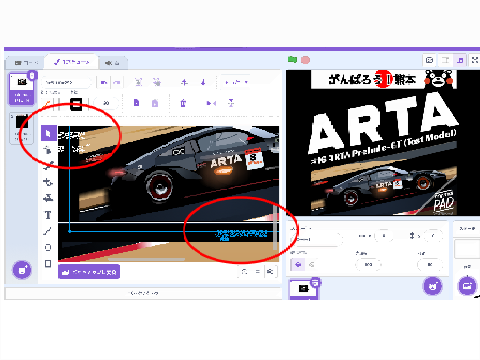Switch to the large stage layout

tap(460, 60)
